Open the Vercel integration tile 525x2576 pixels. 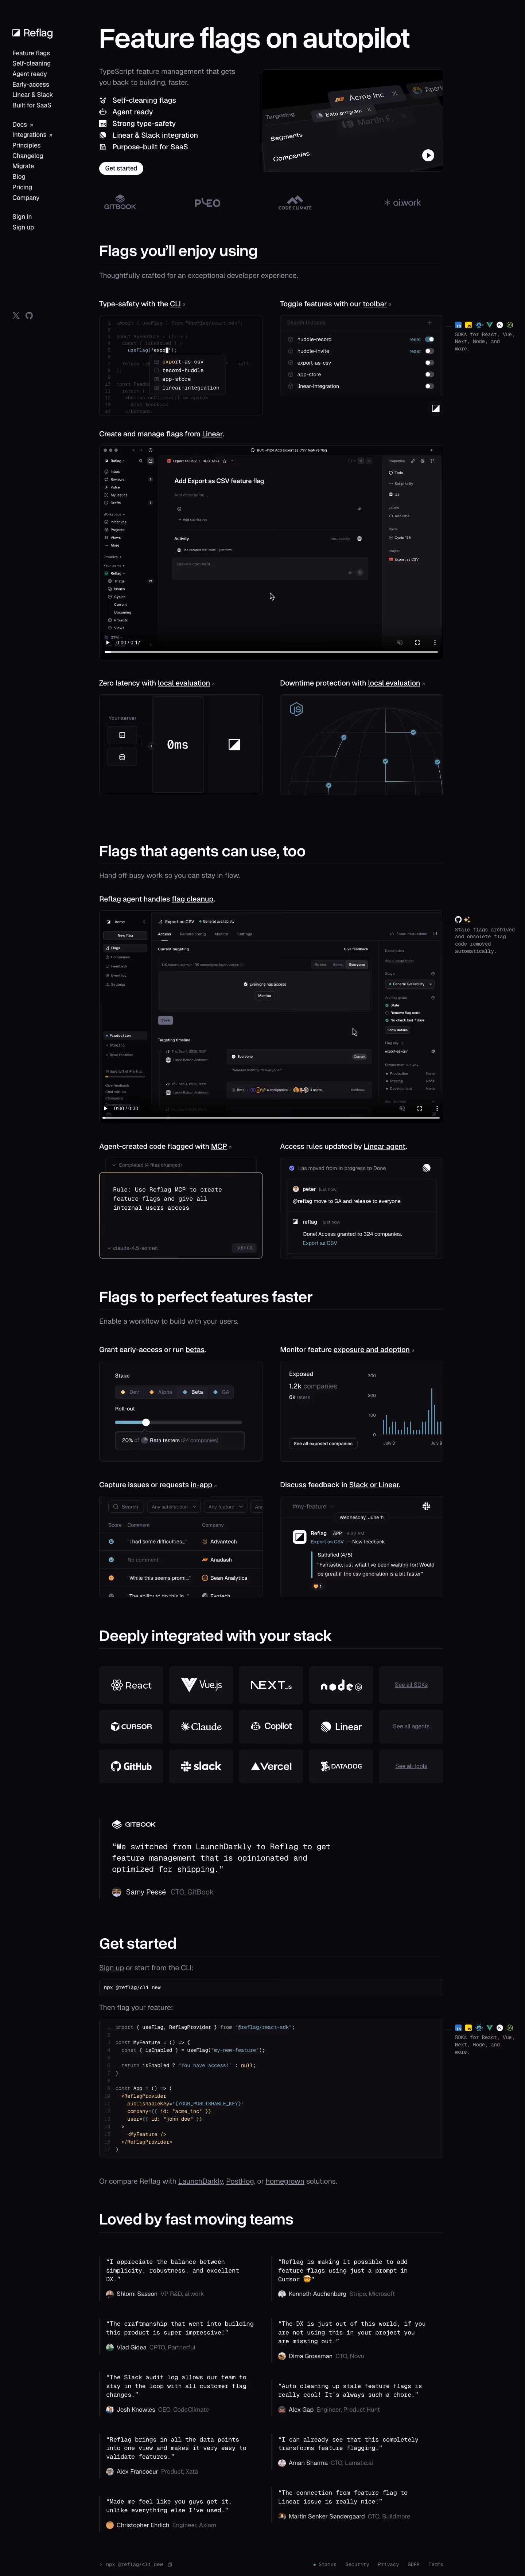[271, 1766]
